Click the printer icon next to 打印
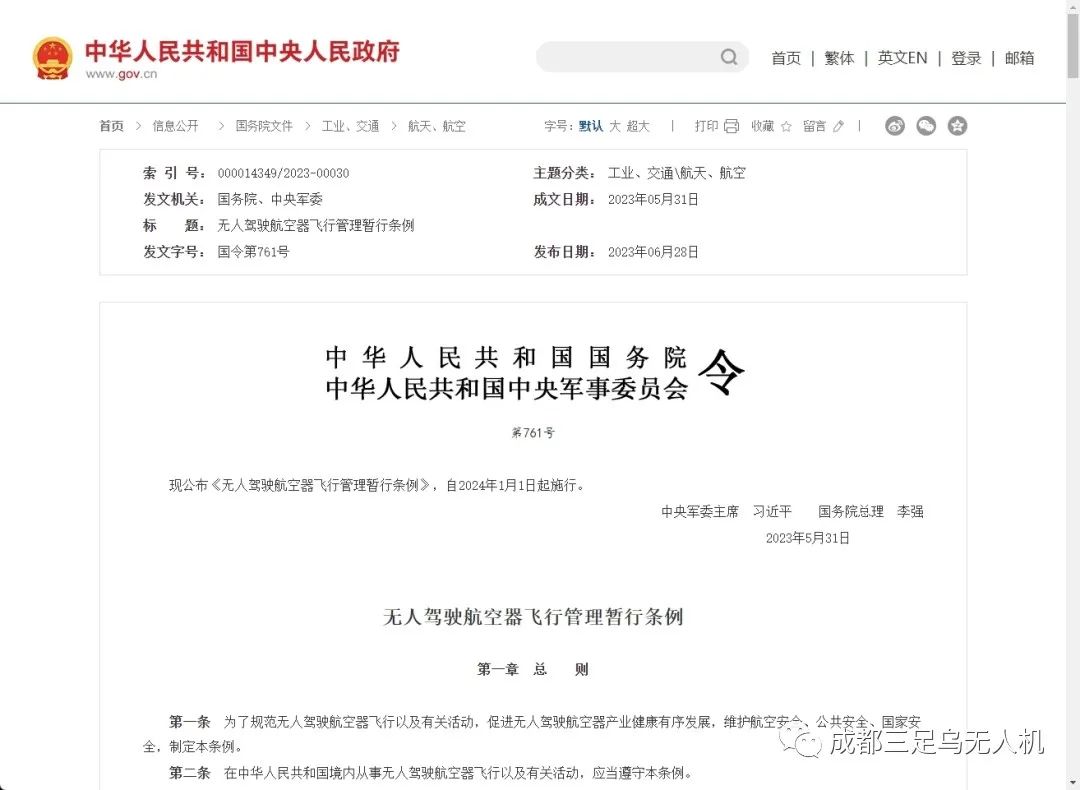Viewport: 1080px width, 790px height. coord(730,125)
